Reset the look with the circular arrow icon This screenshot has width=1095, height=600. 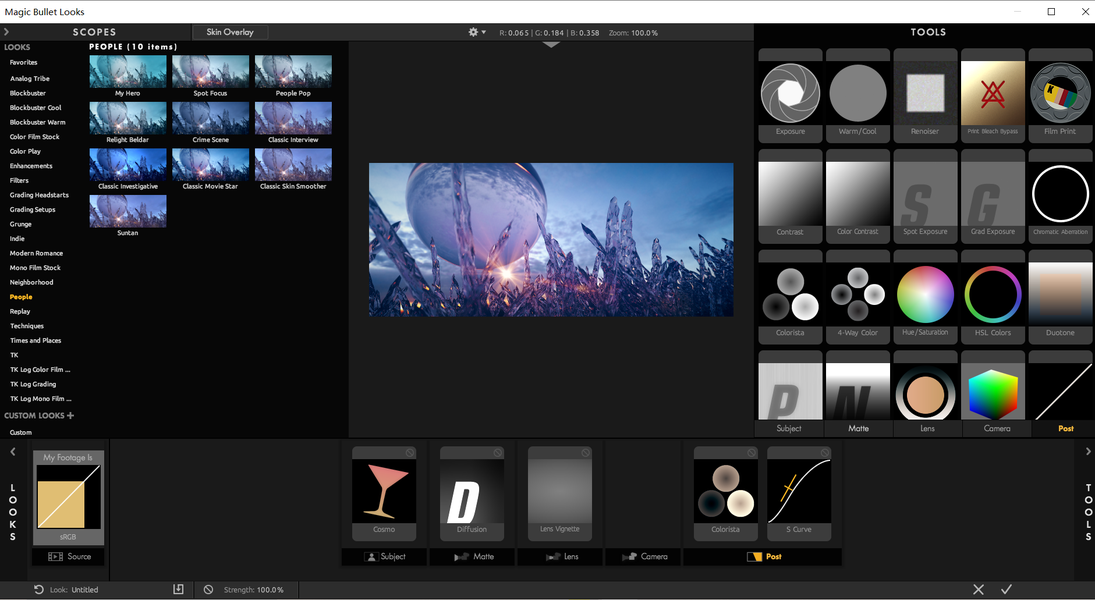(x=38, y=590)
